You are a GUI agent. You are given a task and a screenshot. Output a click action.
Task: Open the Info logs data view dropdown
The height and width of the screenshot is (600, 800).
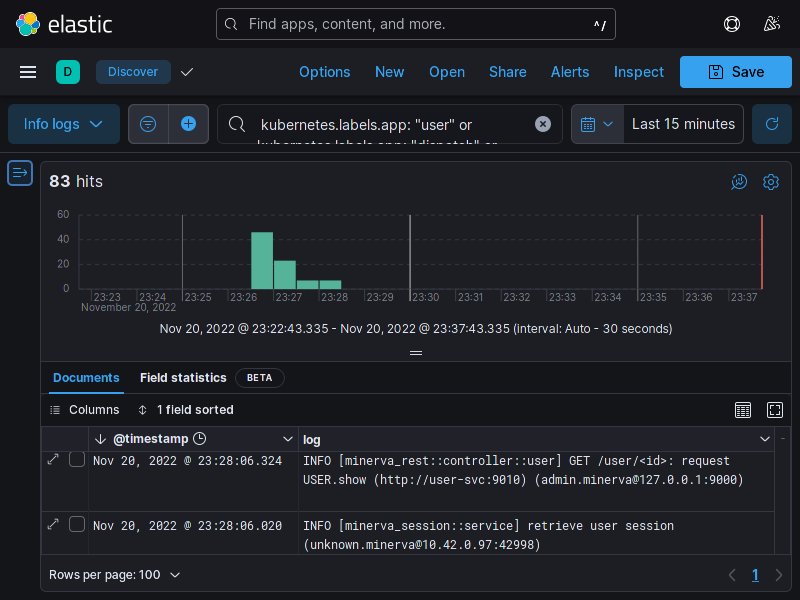(64, 124)
